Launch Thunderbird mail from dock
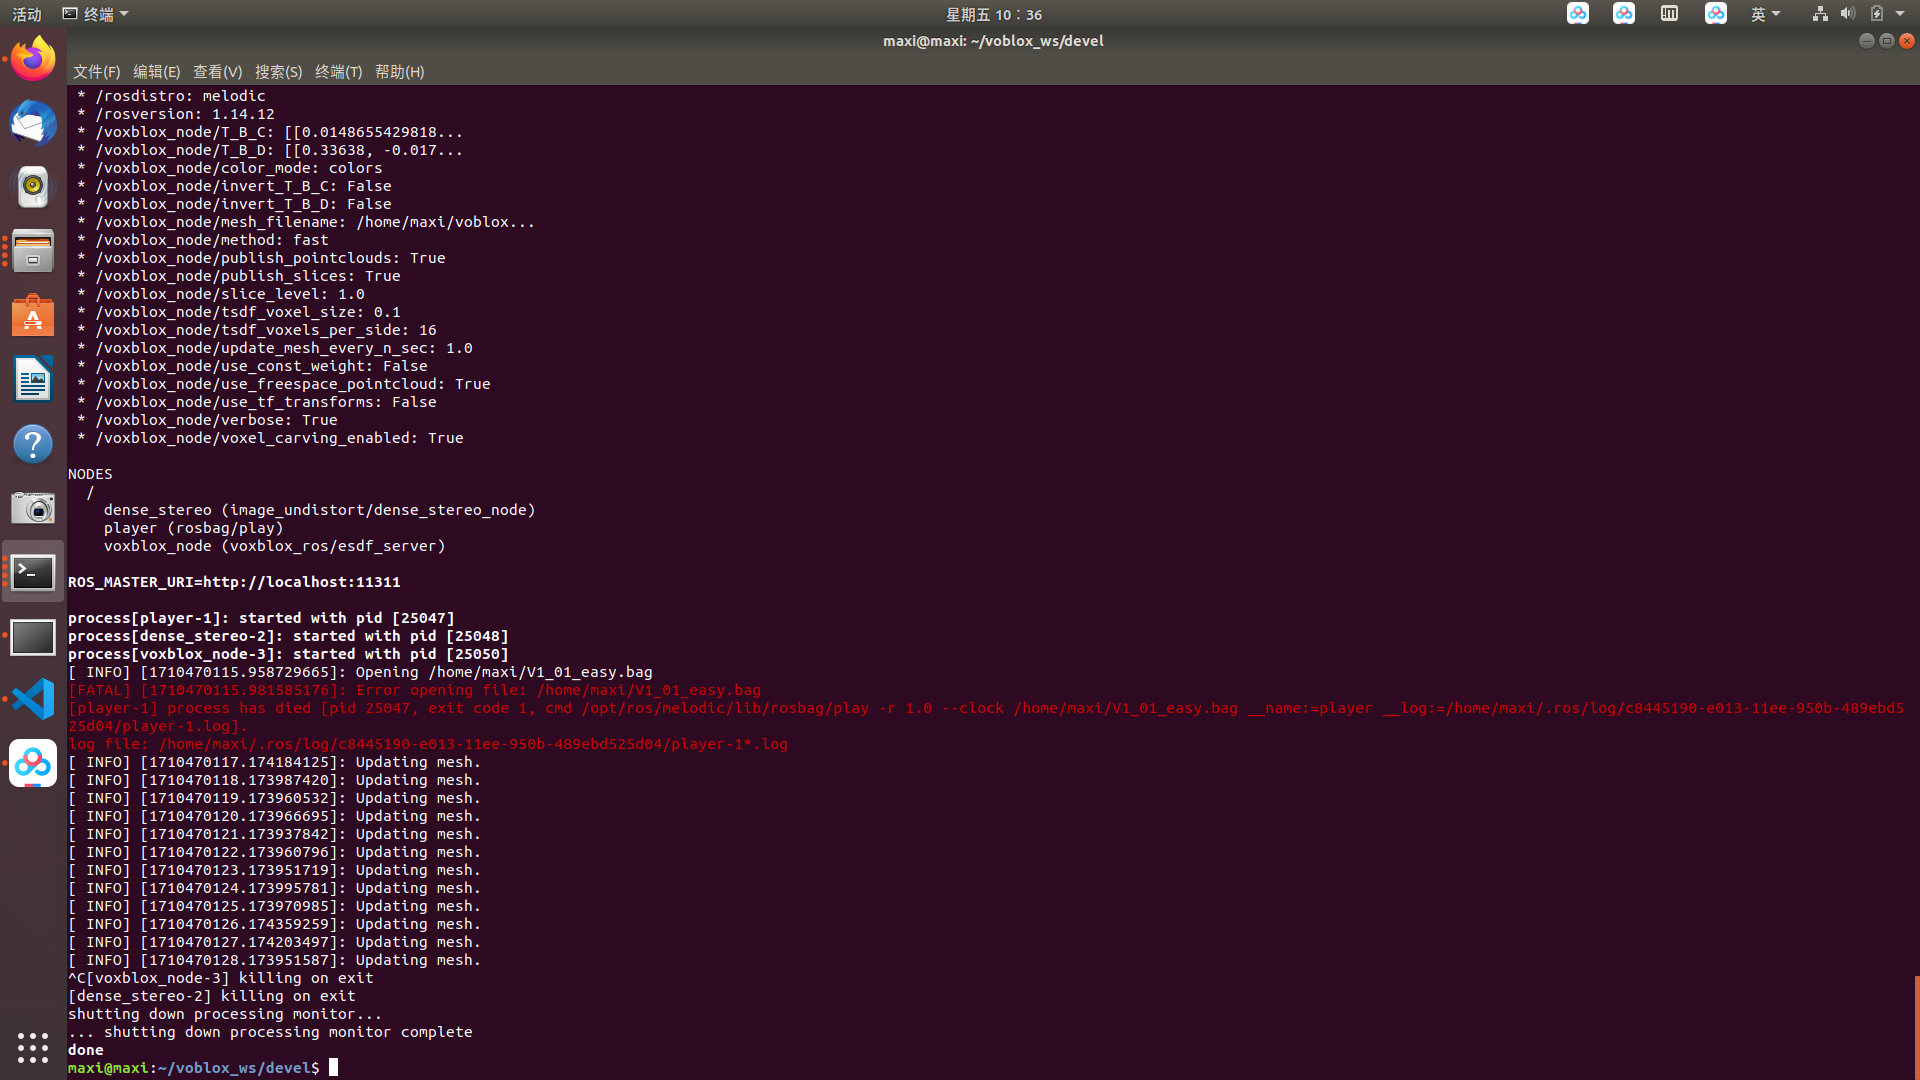This screenshot has height=1080, width=1920. coord(33,123)
